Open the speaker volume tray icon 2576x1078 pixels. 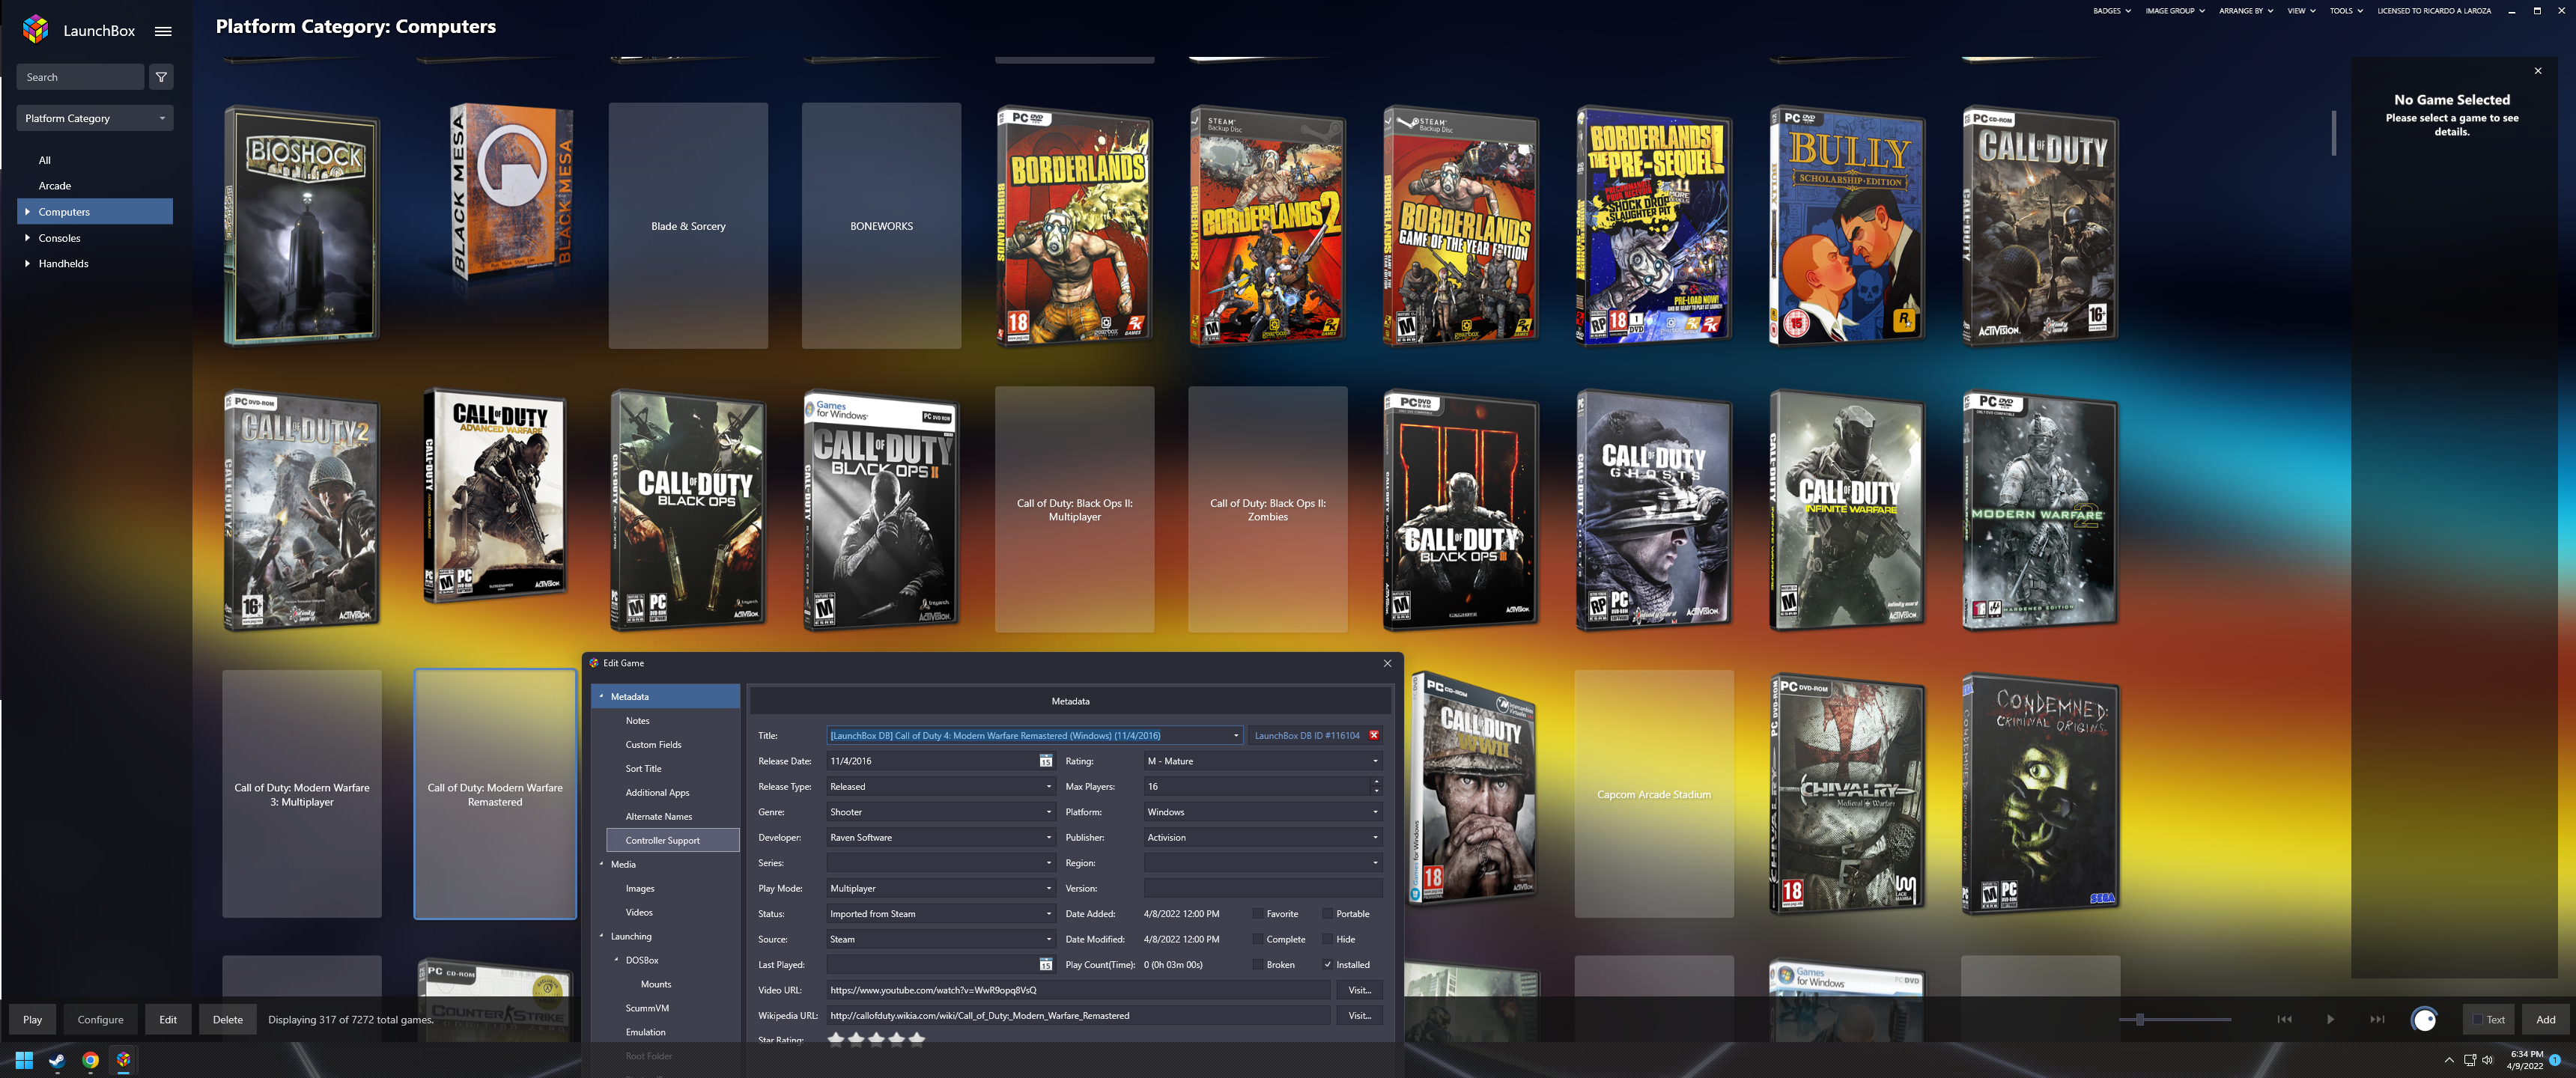[x=2487, y=1060]
